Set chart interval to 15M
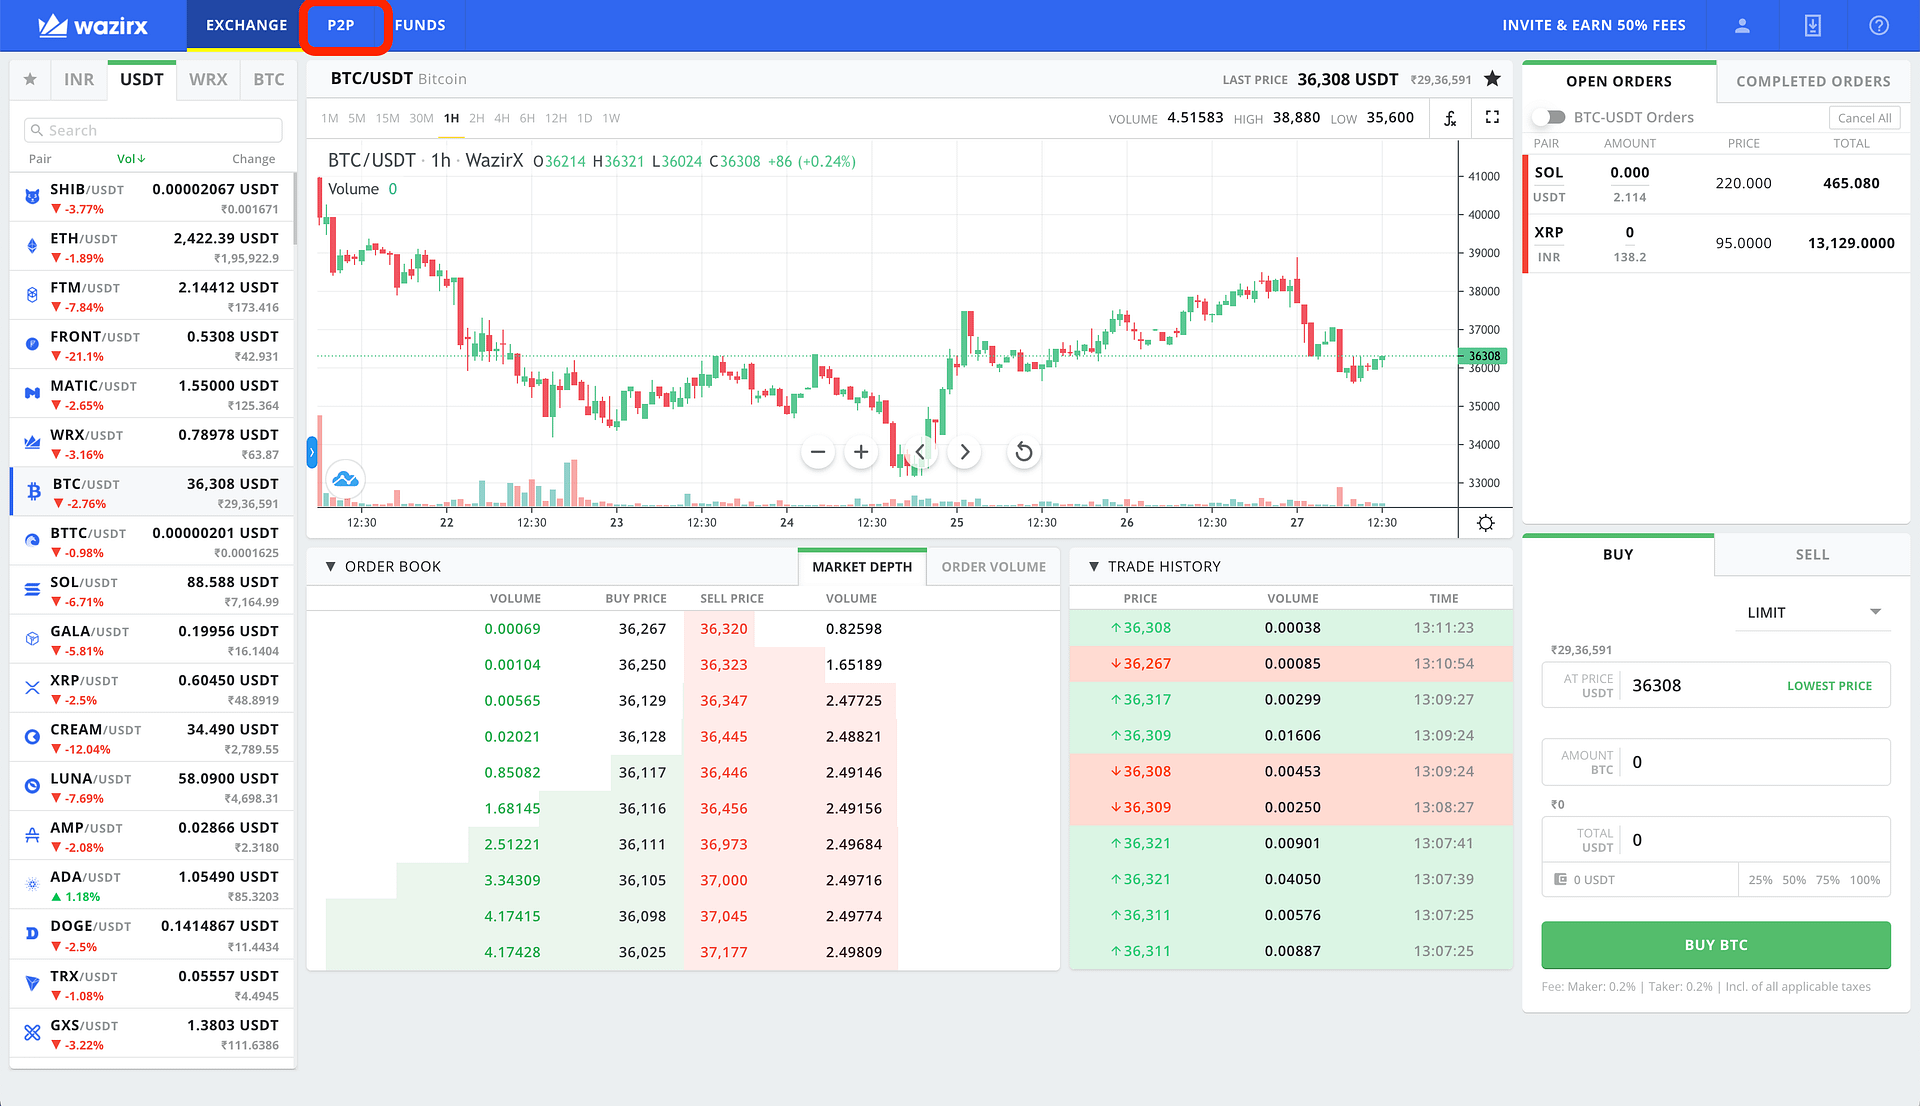The image size is (1920, 1106). coord(387,118)
